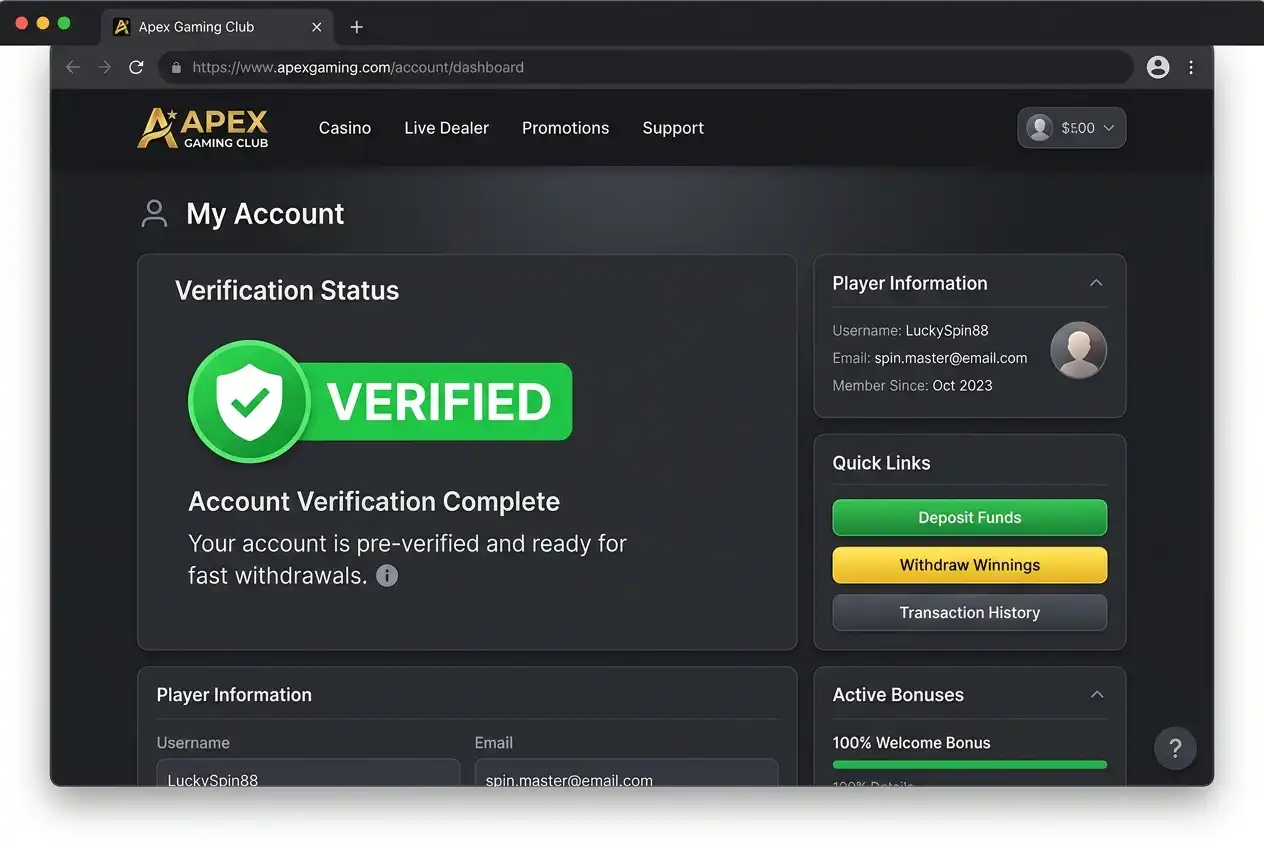This screenshot has height=848, width=1264.
Task: Open the Casino menu
Action: coord(345,128)
